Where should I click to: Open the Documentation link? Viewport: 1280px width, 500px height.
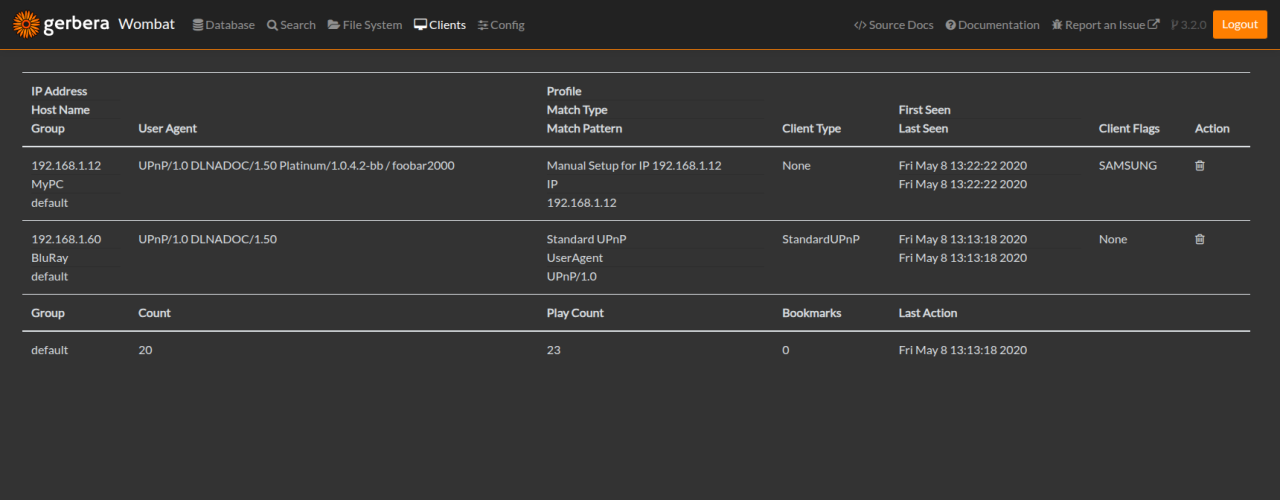(x=992, y=25)
